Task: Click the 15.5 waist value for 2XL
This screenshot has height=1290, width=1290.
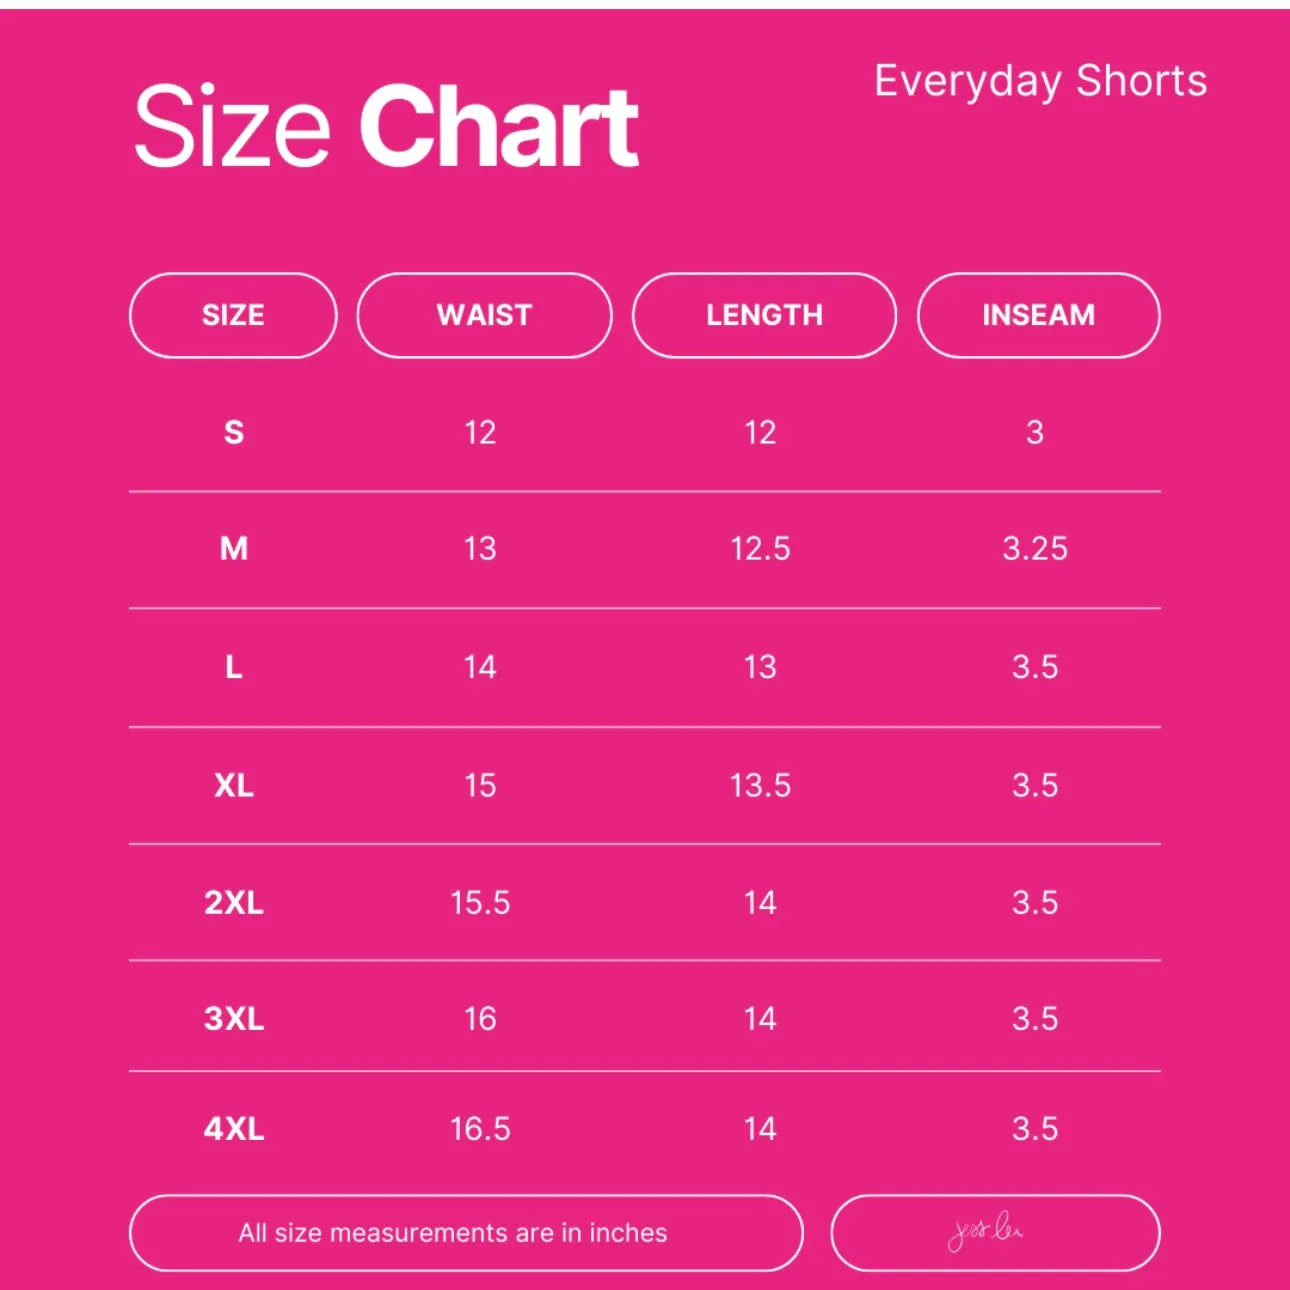Action: click(480, 902)
